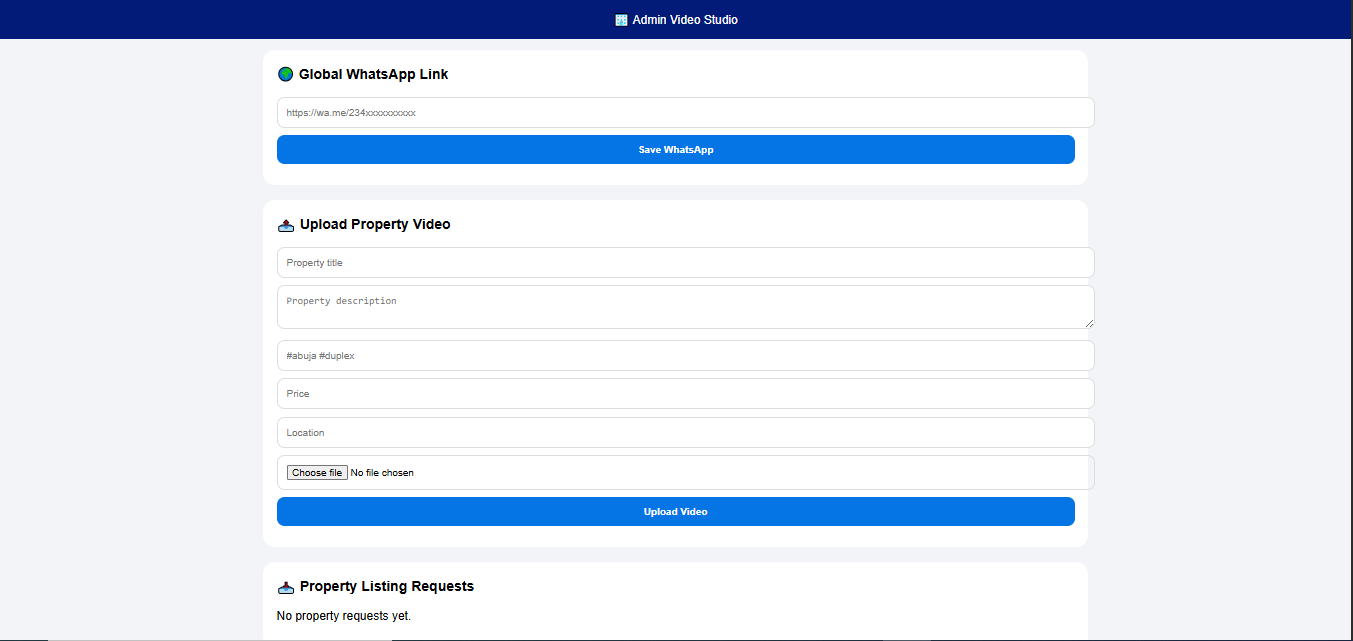Click the inbox icon beside Property Listing Requests
1353x641 pixels.
(x=286, y=587)
